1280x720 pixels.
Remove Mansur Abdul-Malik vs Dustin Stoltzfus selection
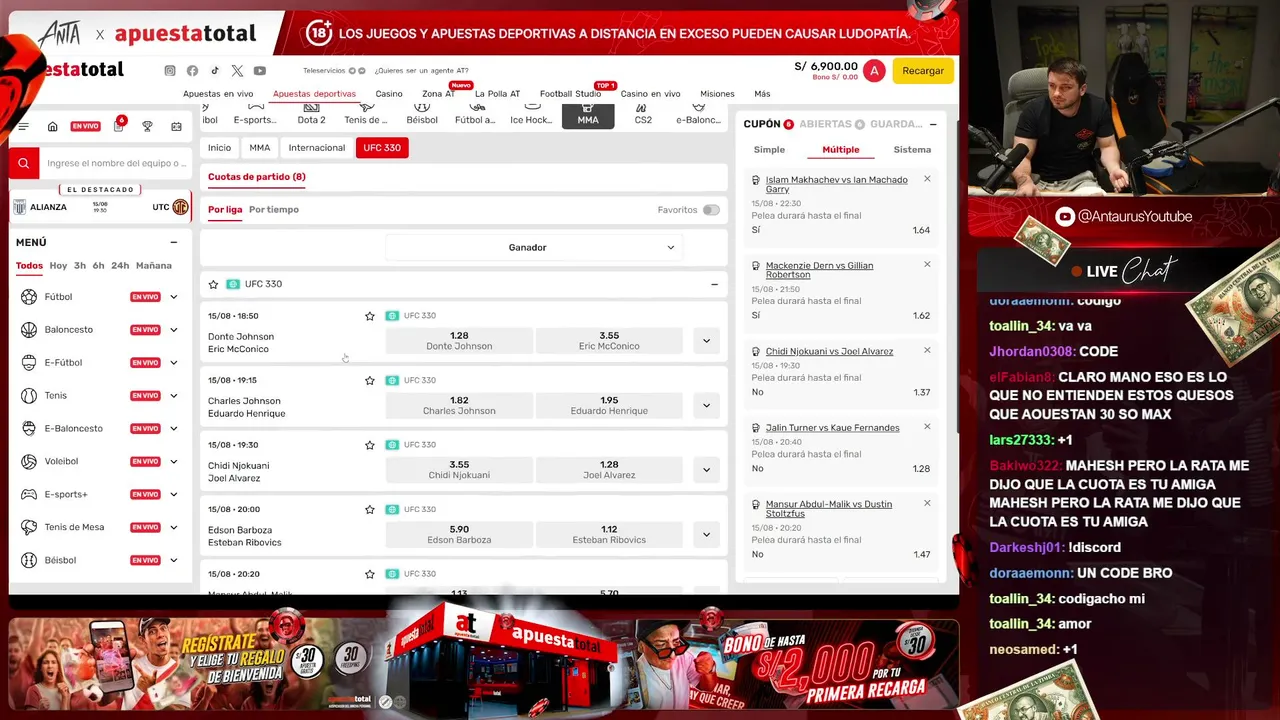[x=927, y=503]
